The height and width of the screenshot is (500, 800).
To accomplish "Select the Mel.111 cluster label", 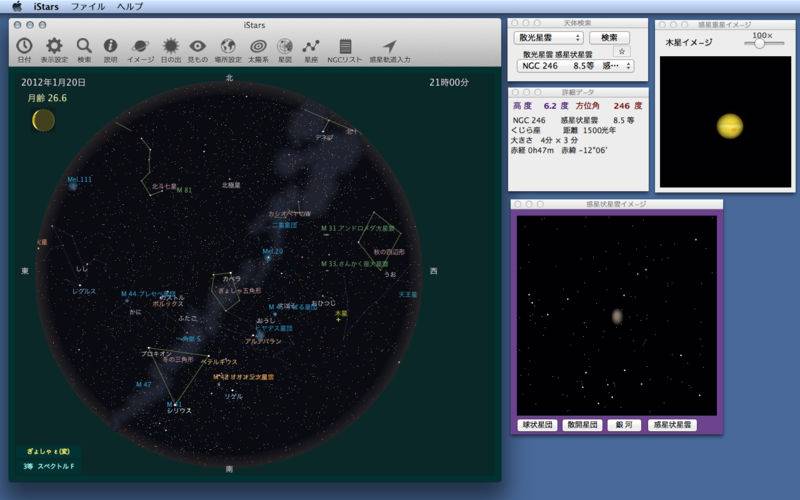I will tap(80, 180).
